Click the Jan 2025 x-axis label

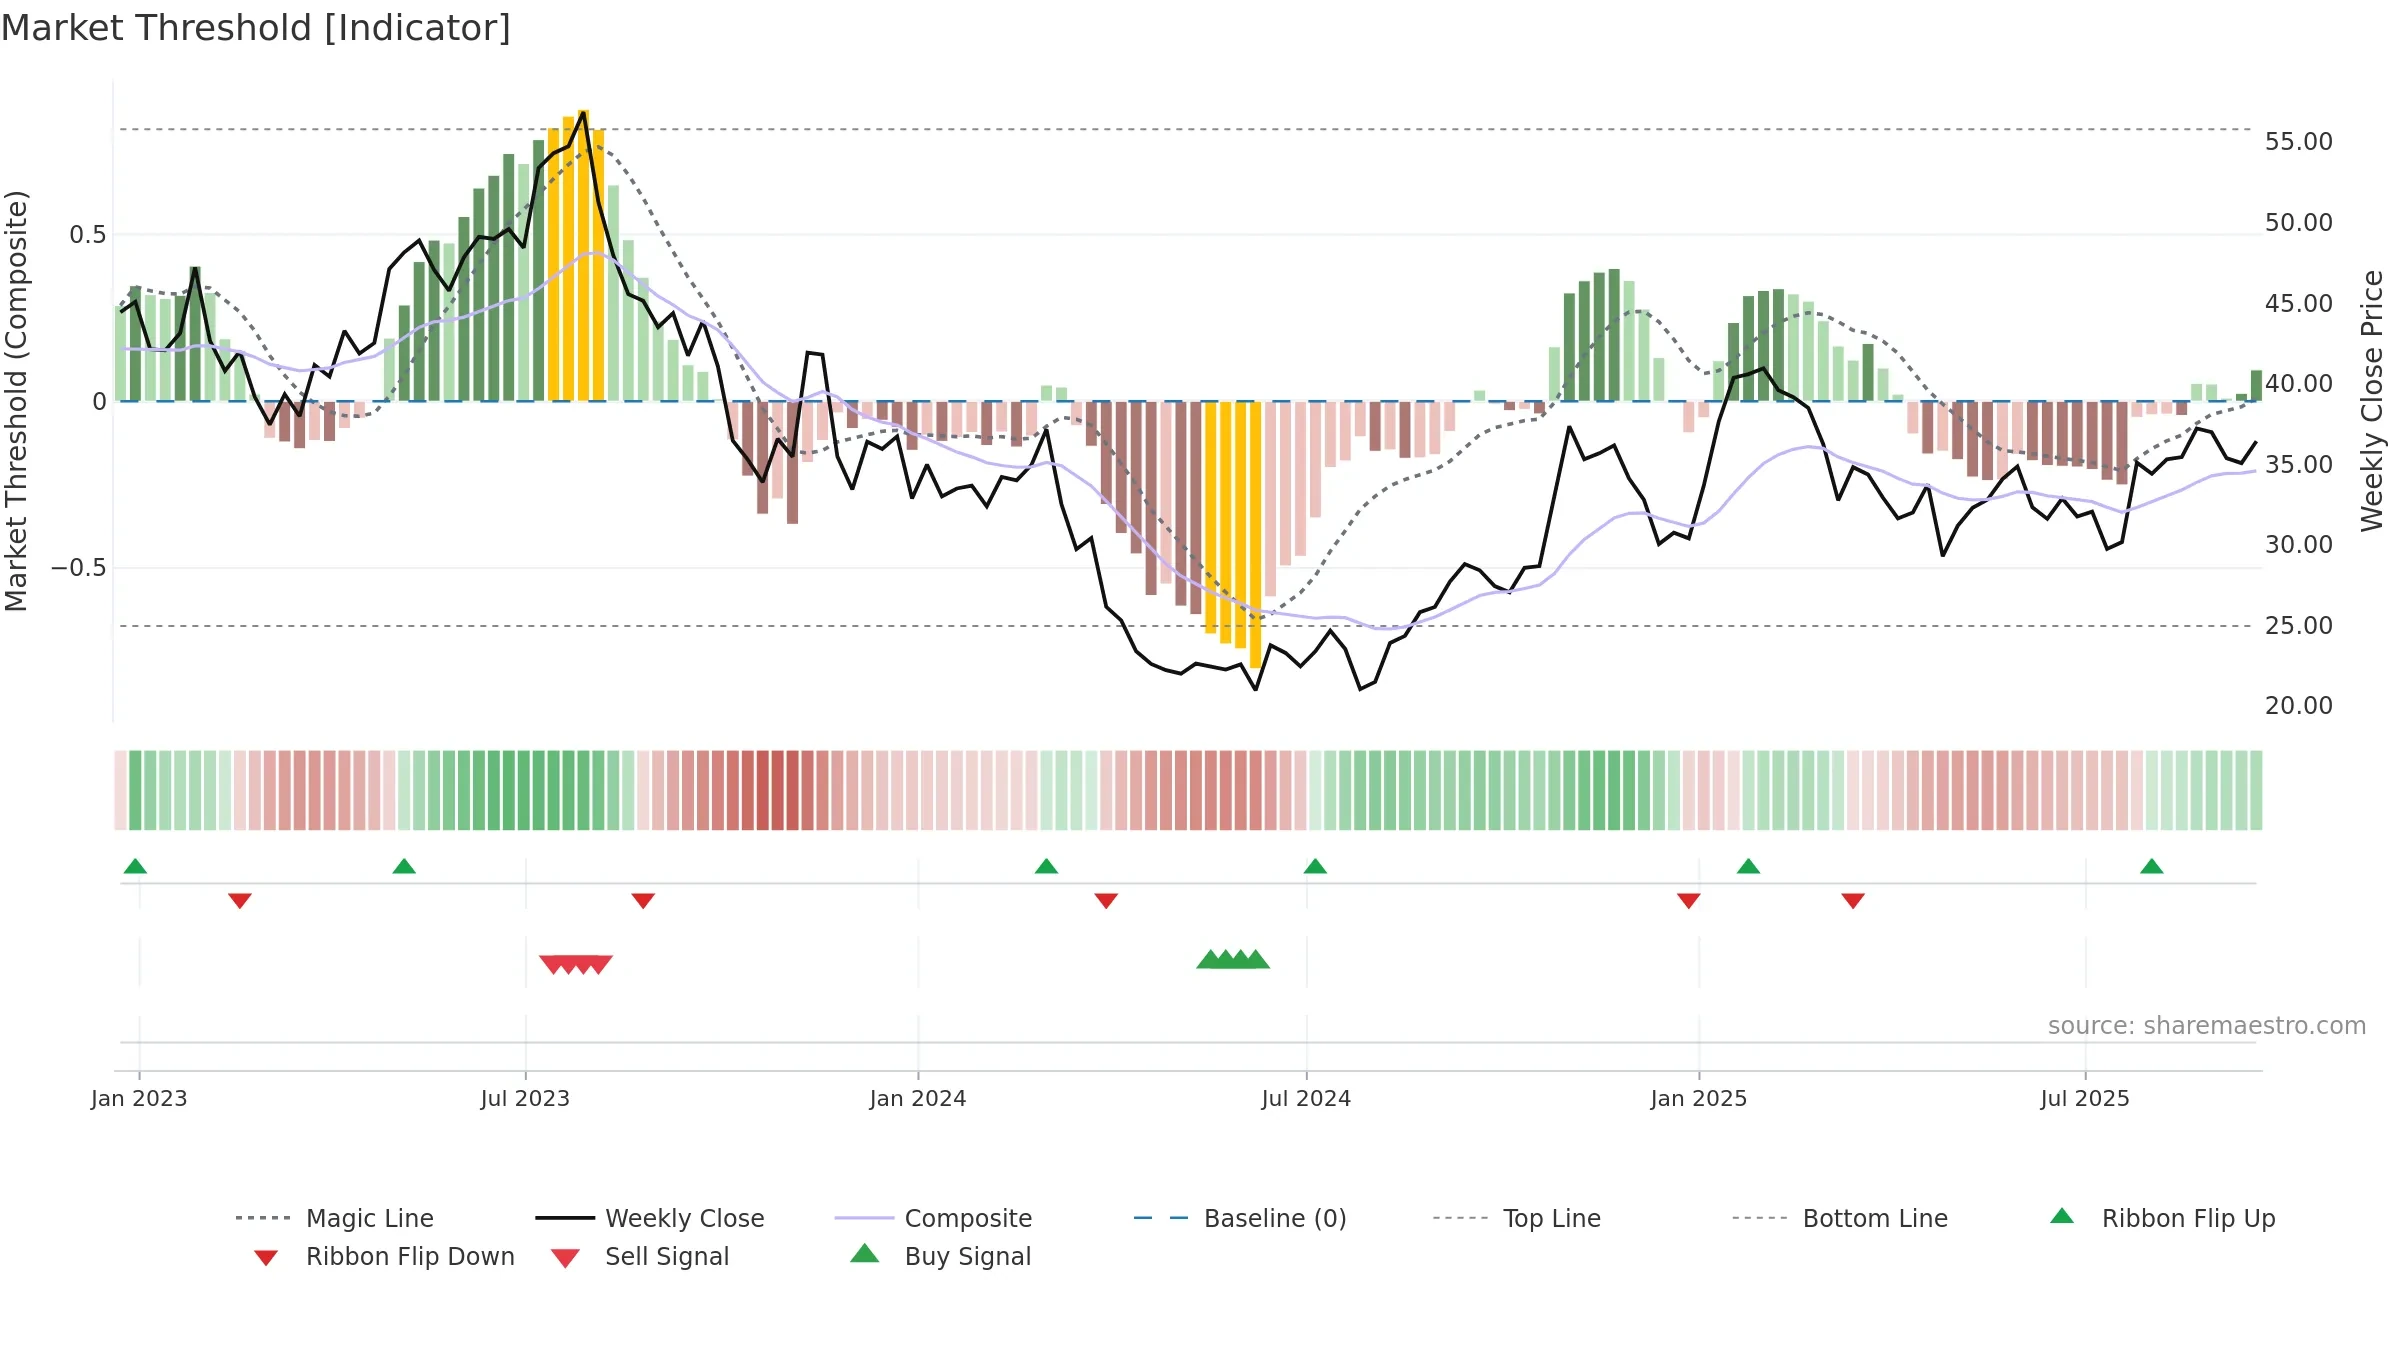pos(1699,1098)
